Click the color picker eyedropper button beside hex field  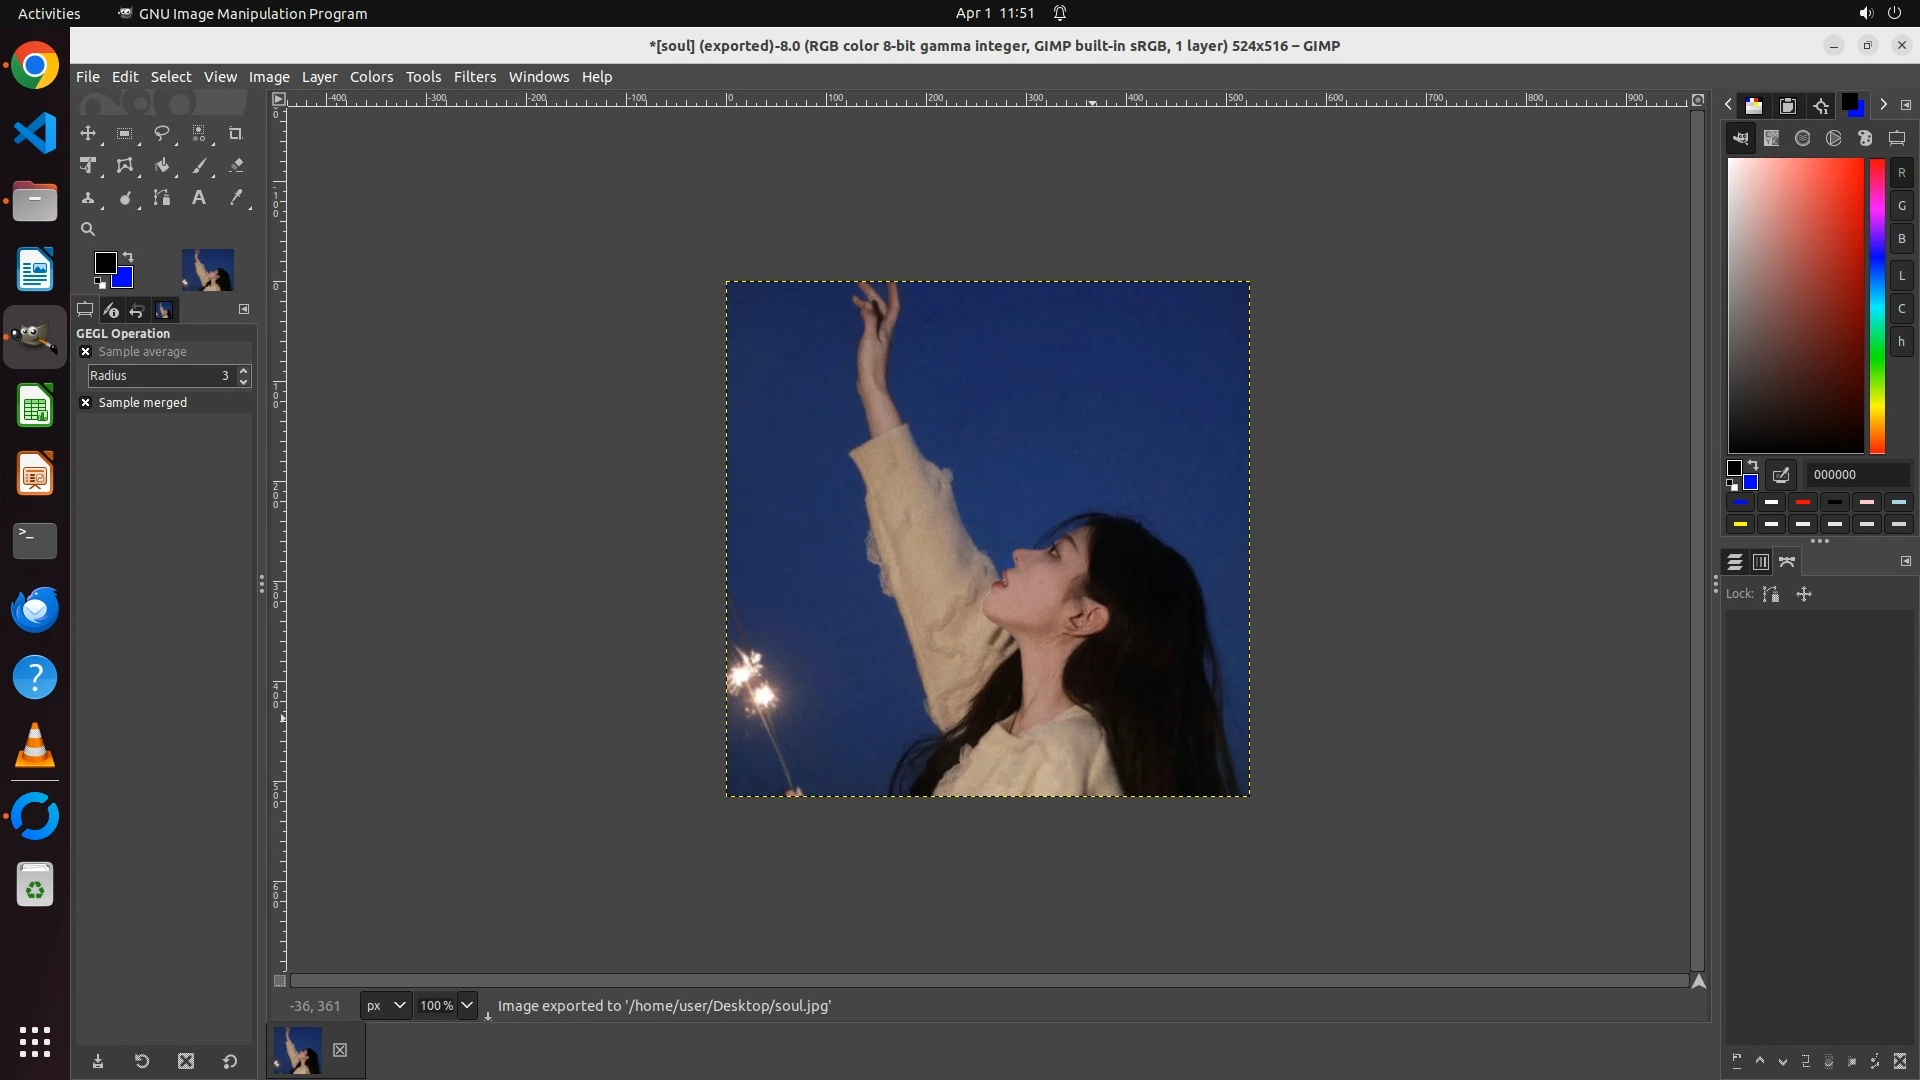[1781, 475]
